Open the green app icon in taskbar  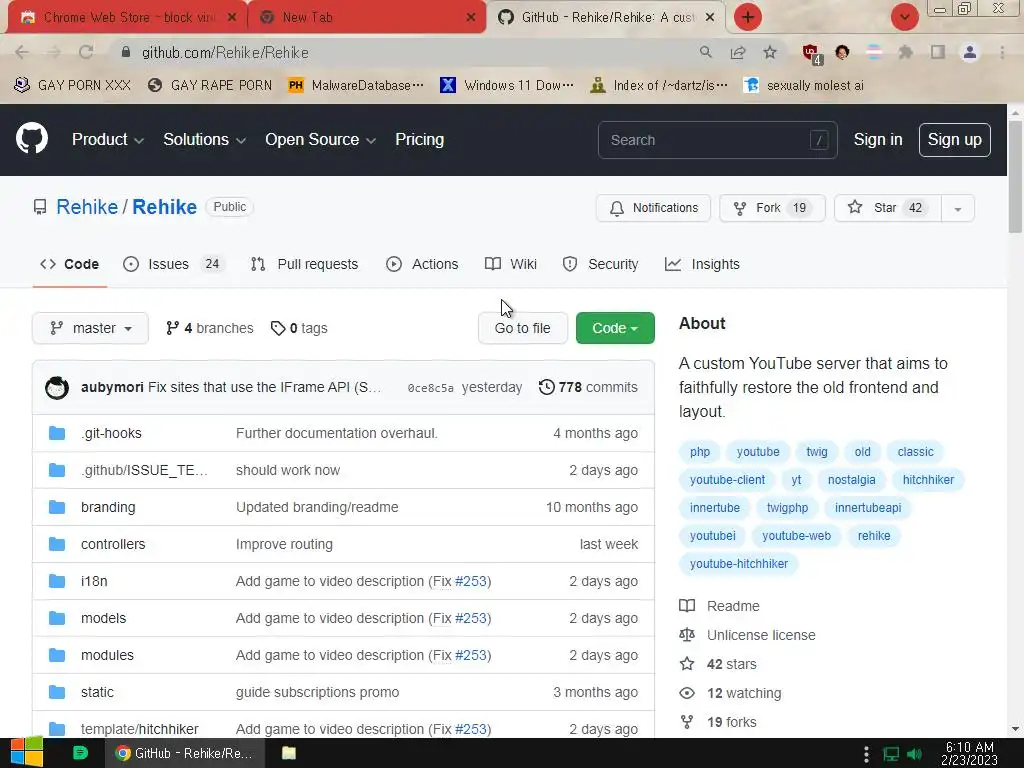click(x=80, y=753)
